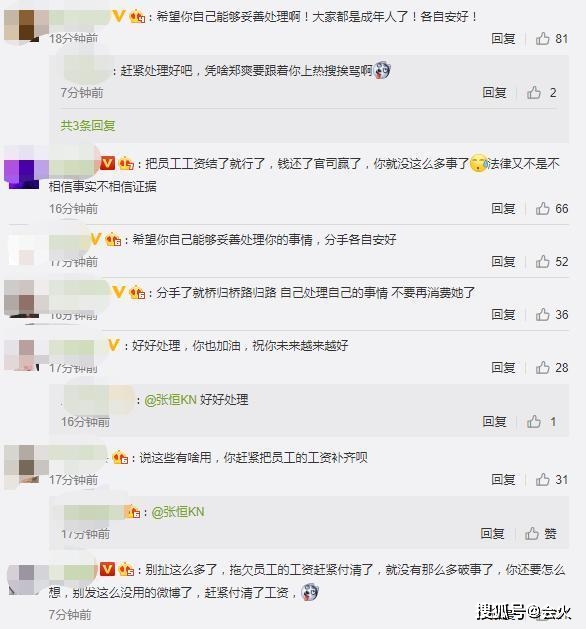The height and width of the screenshot is (629, 586).
Task: Open the @张恒KN mention-only reply link
Action: [178, 512]
